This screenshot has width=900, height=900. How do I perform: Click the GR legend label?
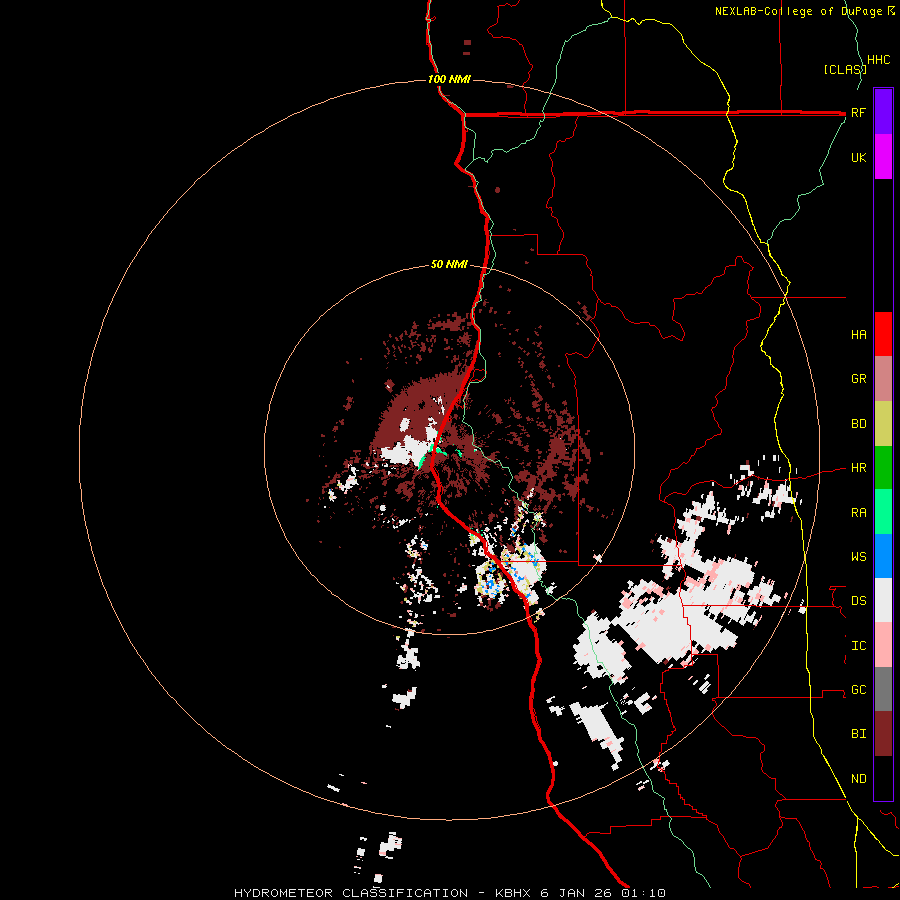click(858, 379)
